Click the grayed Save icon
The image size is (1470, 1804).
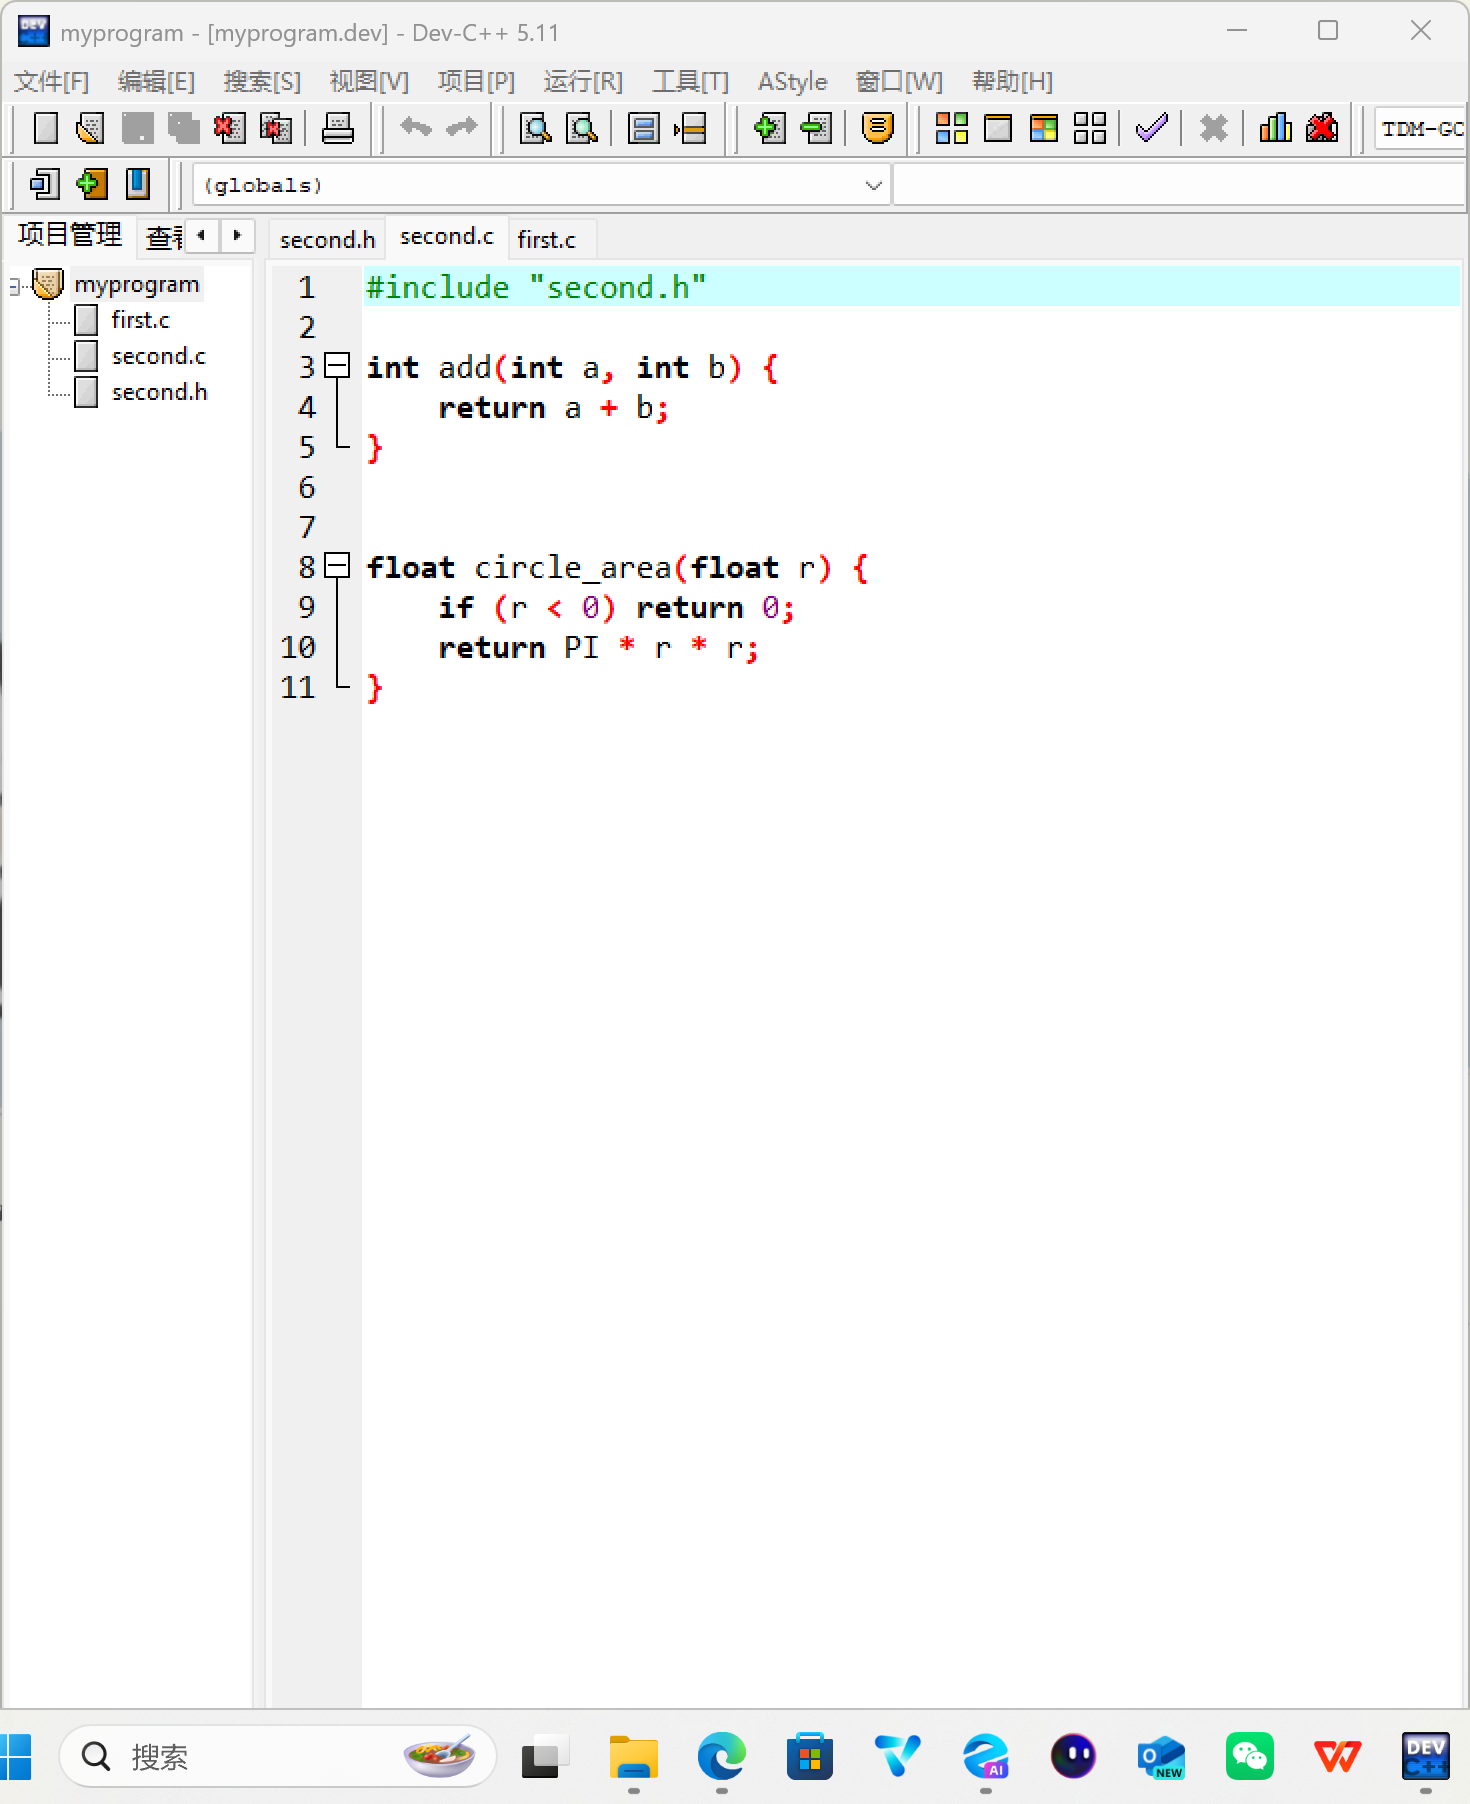pyautogui.click(x=137, y=128)
